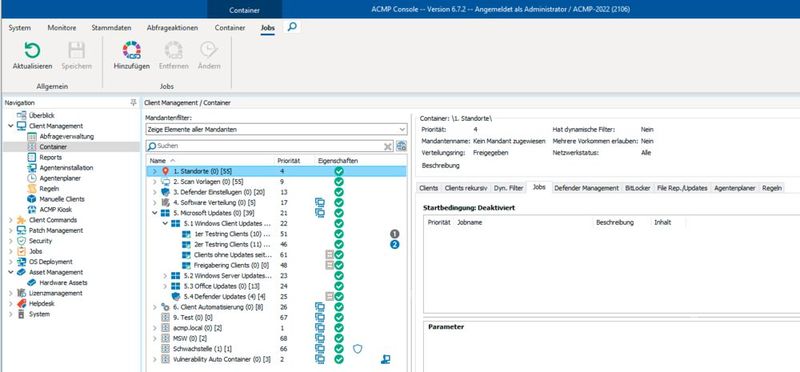Open the Regeln tab in container details

(x=772, y=188)
